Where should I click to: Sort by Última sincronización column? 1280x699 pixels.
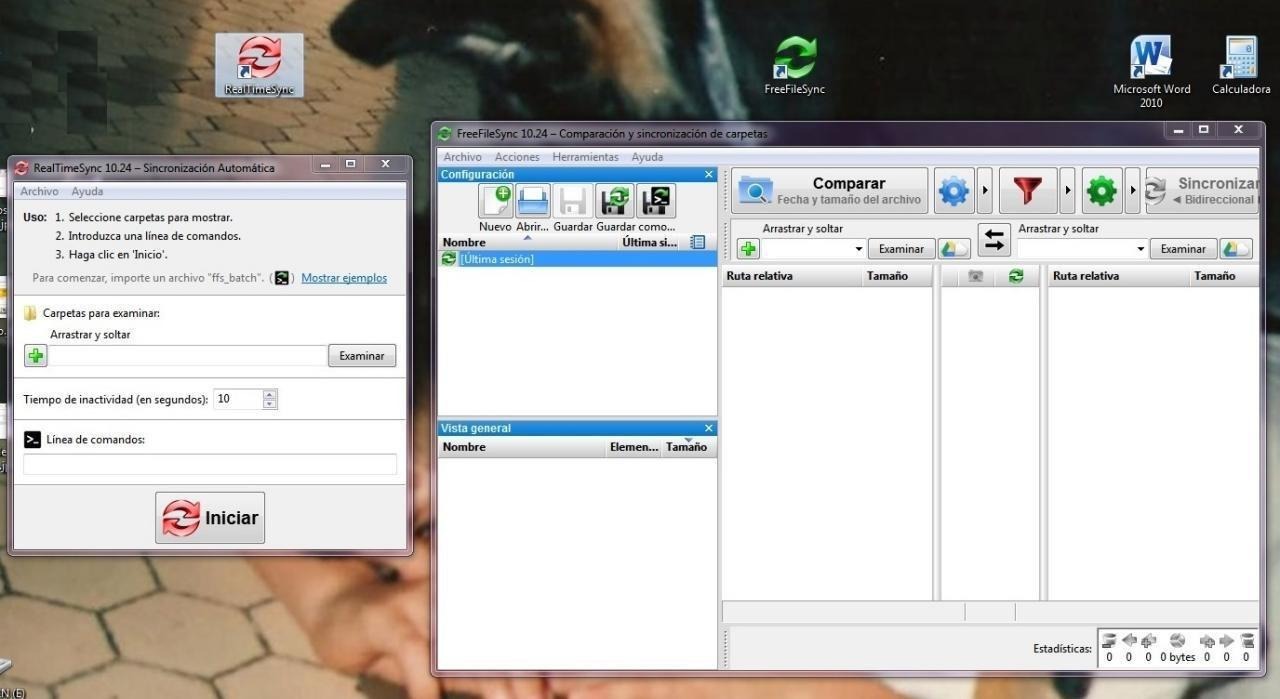click(650, 242)
